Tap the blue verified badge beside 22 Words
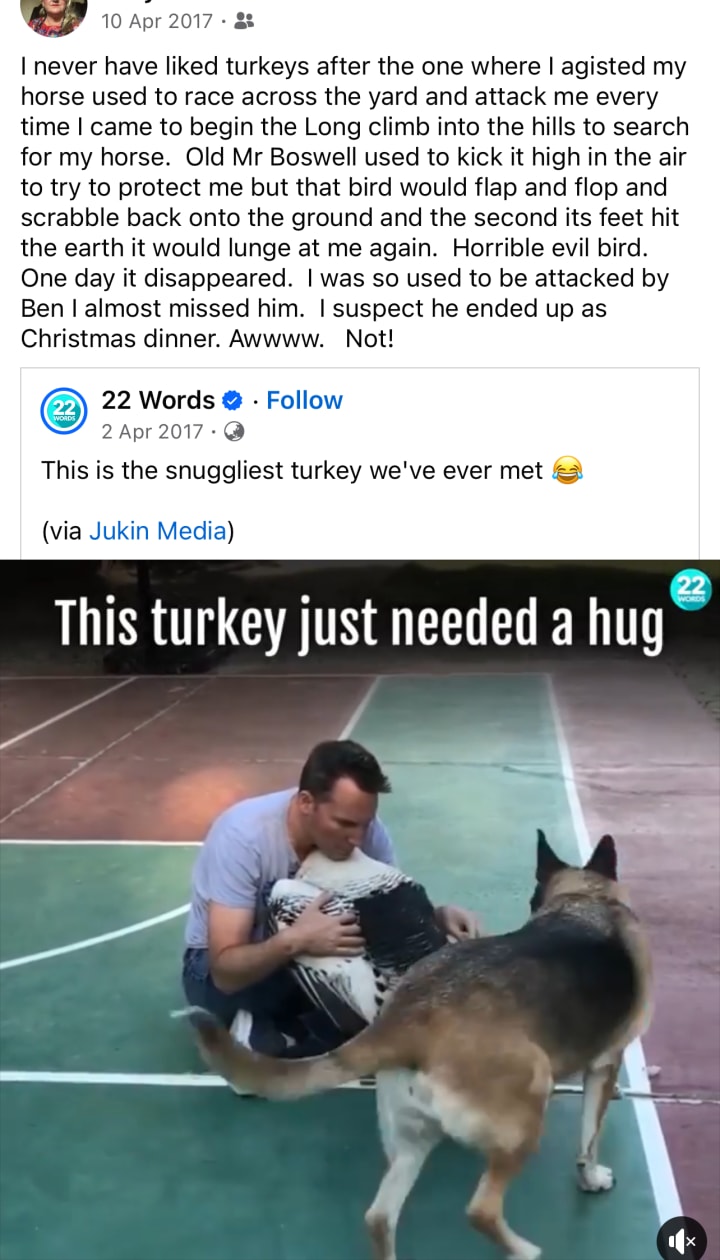The height and width of the screenshot is (1260, 720). 232,401
